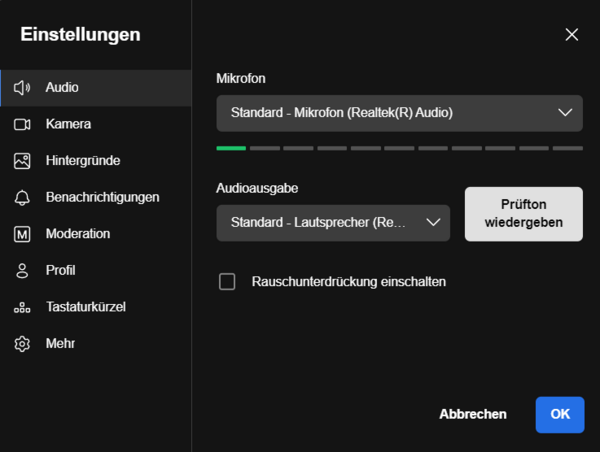
Task: Enable the Rauschunterdrückung einschalten checkbox
Action: point(227,282)
